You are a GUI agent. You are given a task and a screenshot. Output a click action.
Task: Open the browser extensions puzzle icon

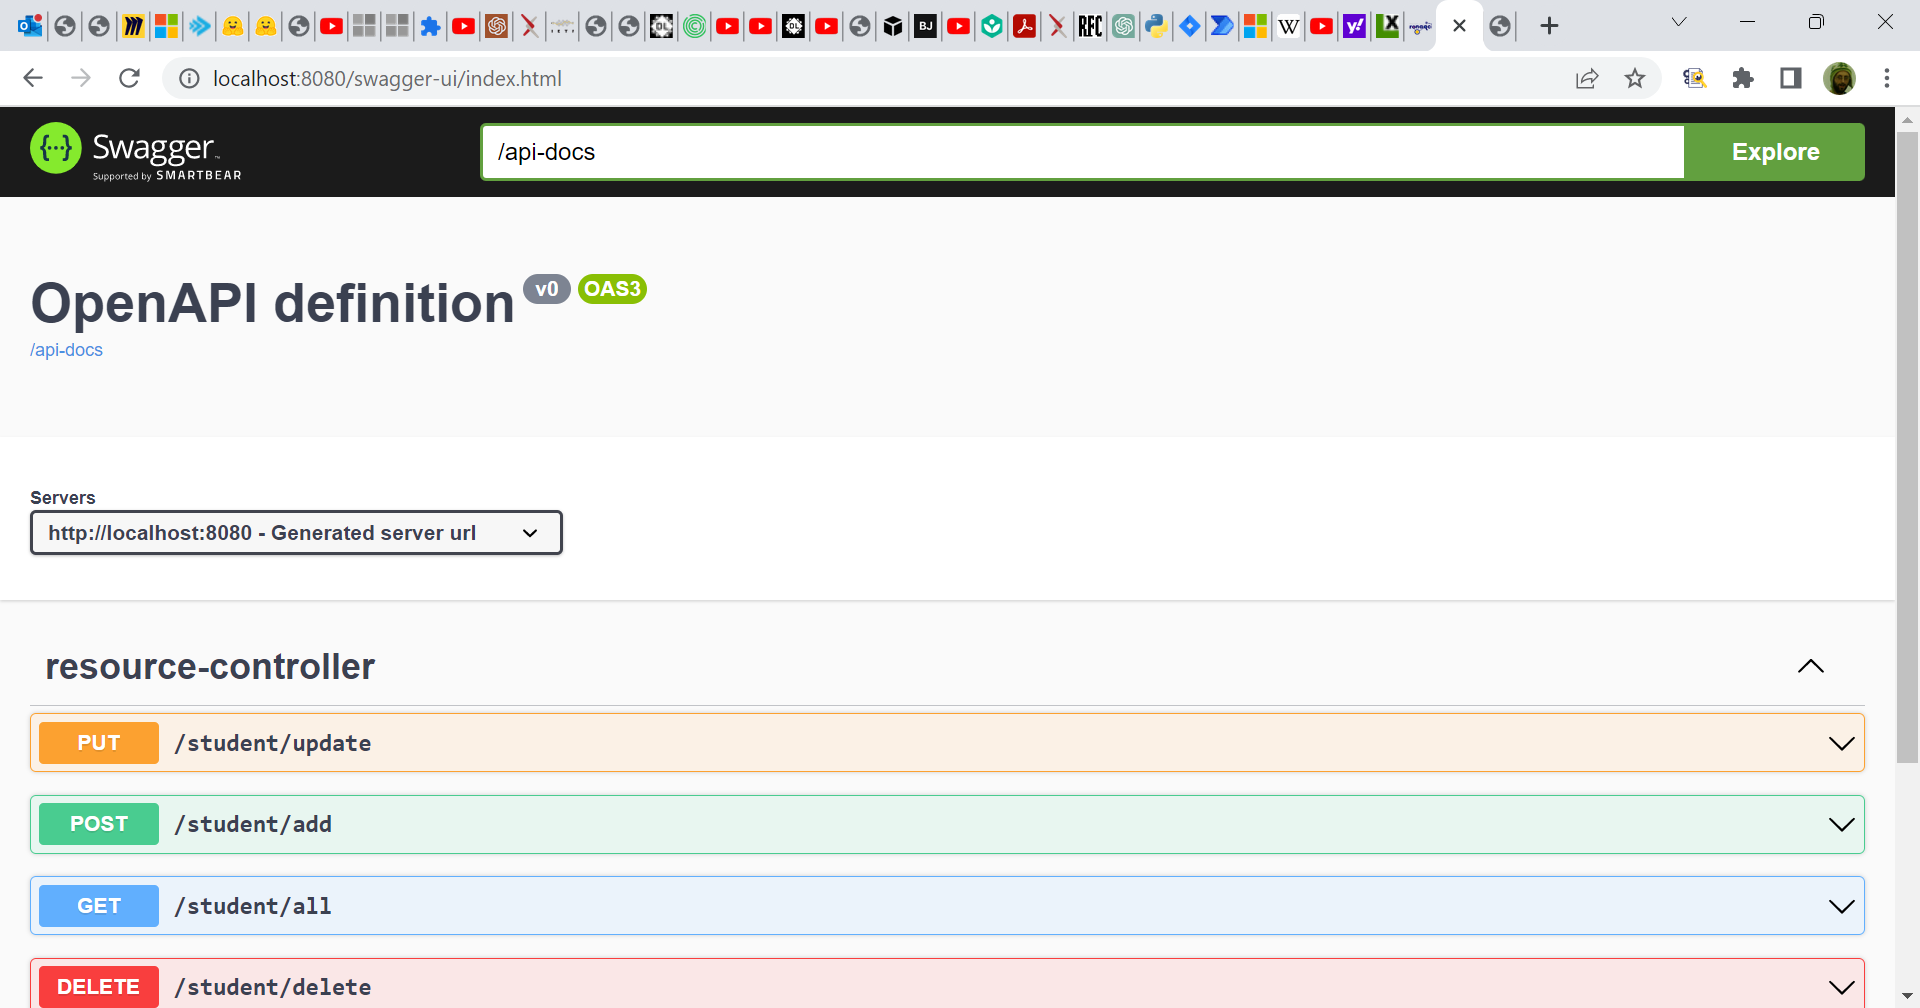(1742, 78)
